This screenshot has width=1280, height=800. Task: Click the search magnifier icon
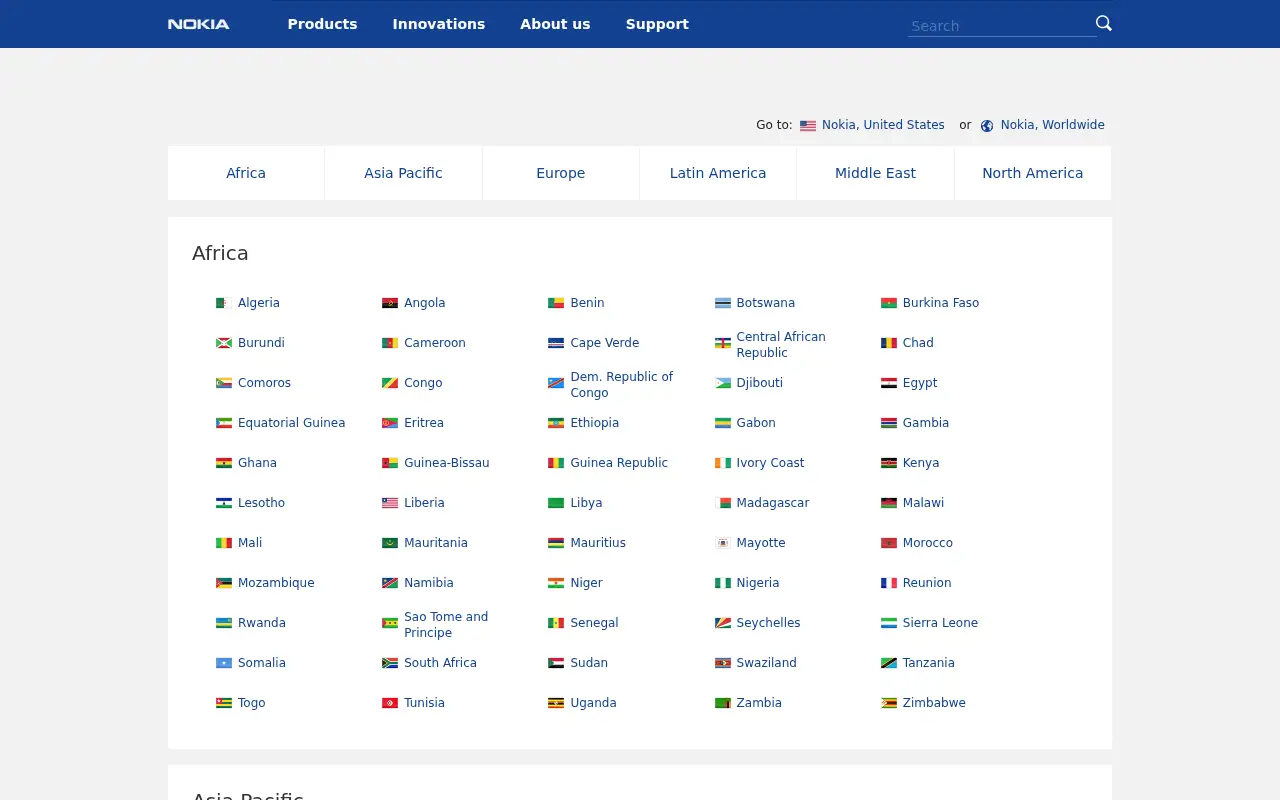(1104, 23)
